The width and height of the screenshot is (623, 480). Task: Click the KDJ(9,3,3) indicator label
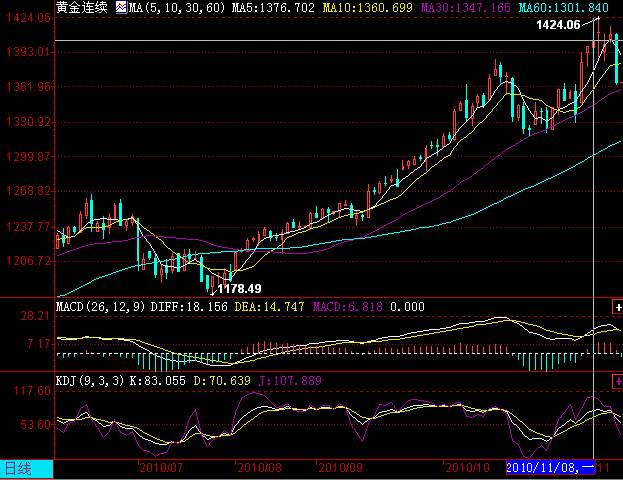point(90,381)
